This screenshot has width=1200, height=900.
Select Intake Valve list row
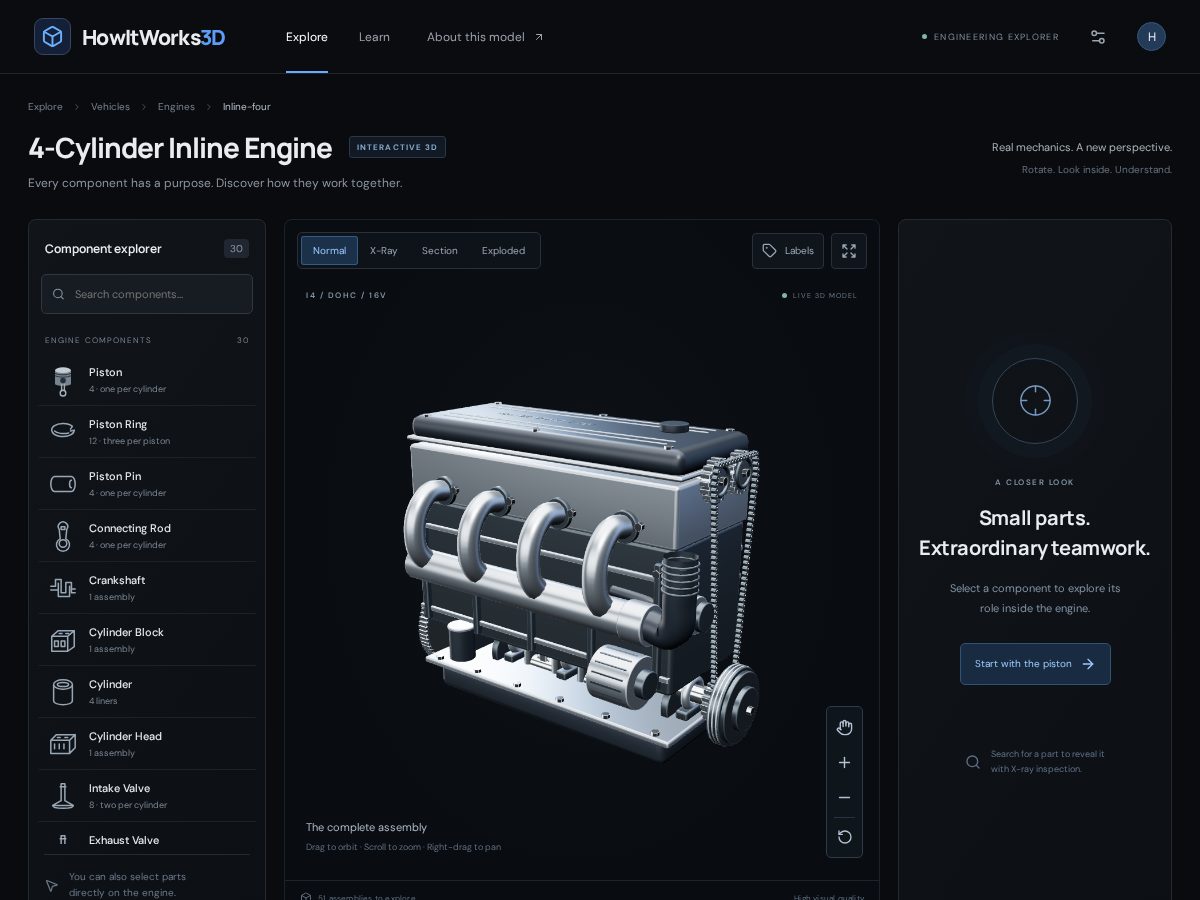tap(147, 796)
